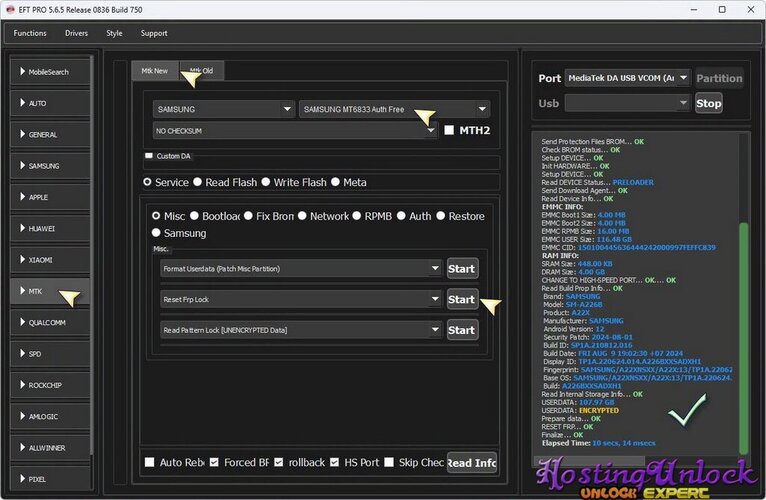Click the Stop button
Image resolution: width=766 pixels, height=500 pixels.
point(708,103)
